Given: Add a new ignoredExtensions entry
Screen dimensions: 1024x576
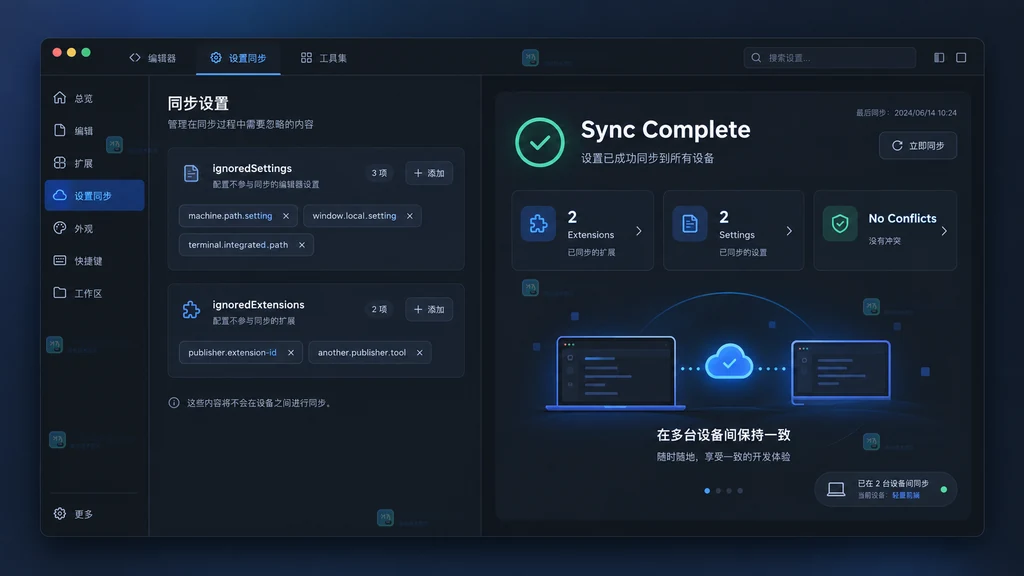Looking at the screenshot, I should point(429,310).
